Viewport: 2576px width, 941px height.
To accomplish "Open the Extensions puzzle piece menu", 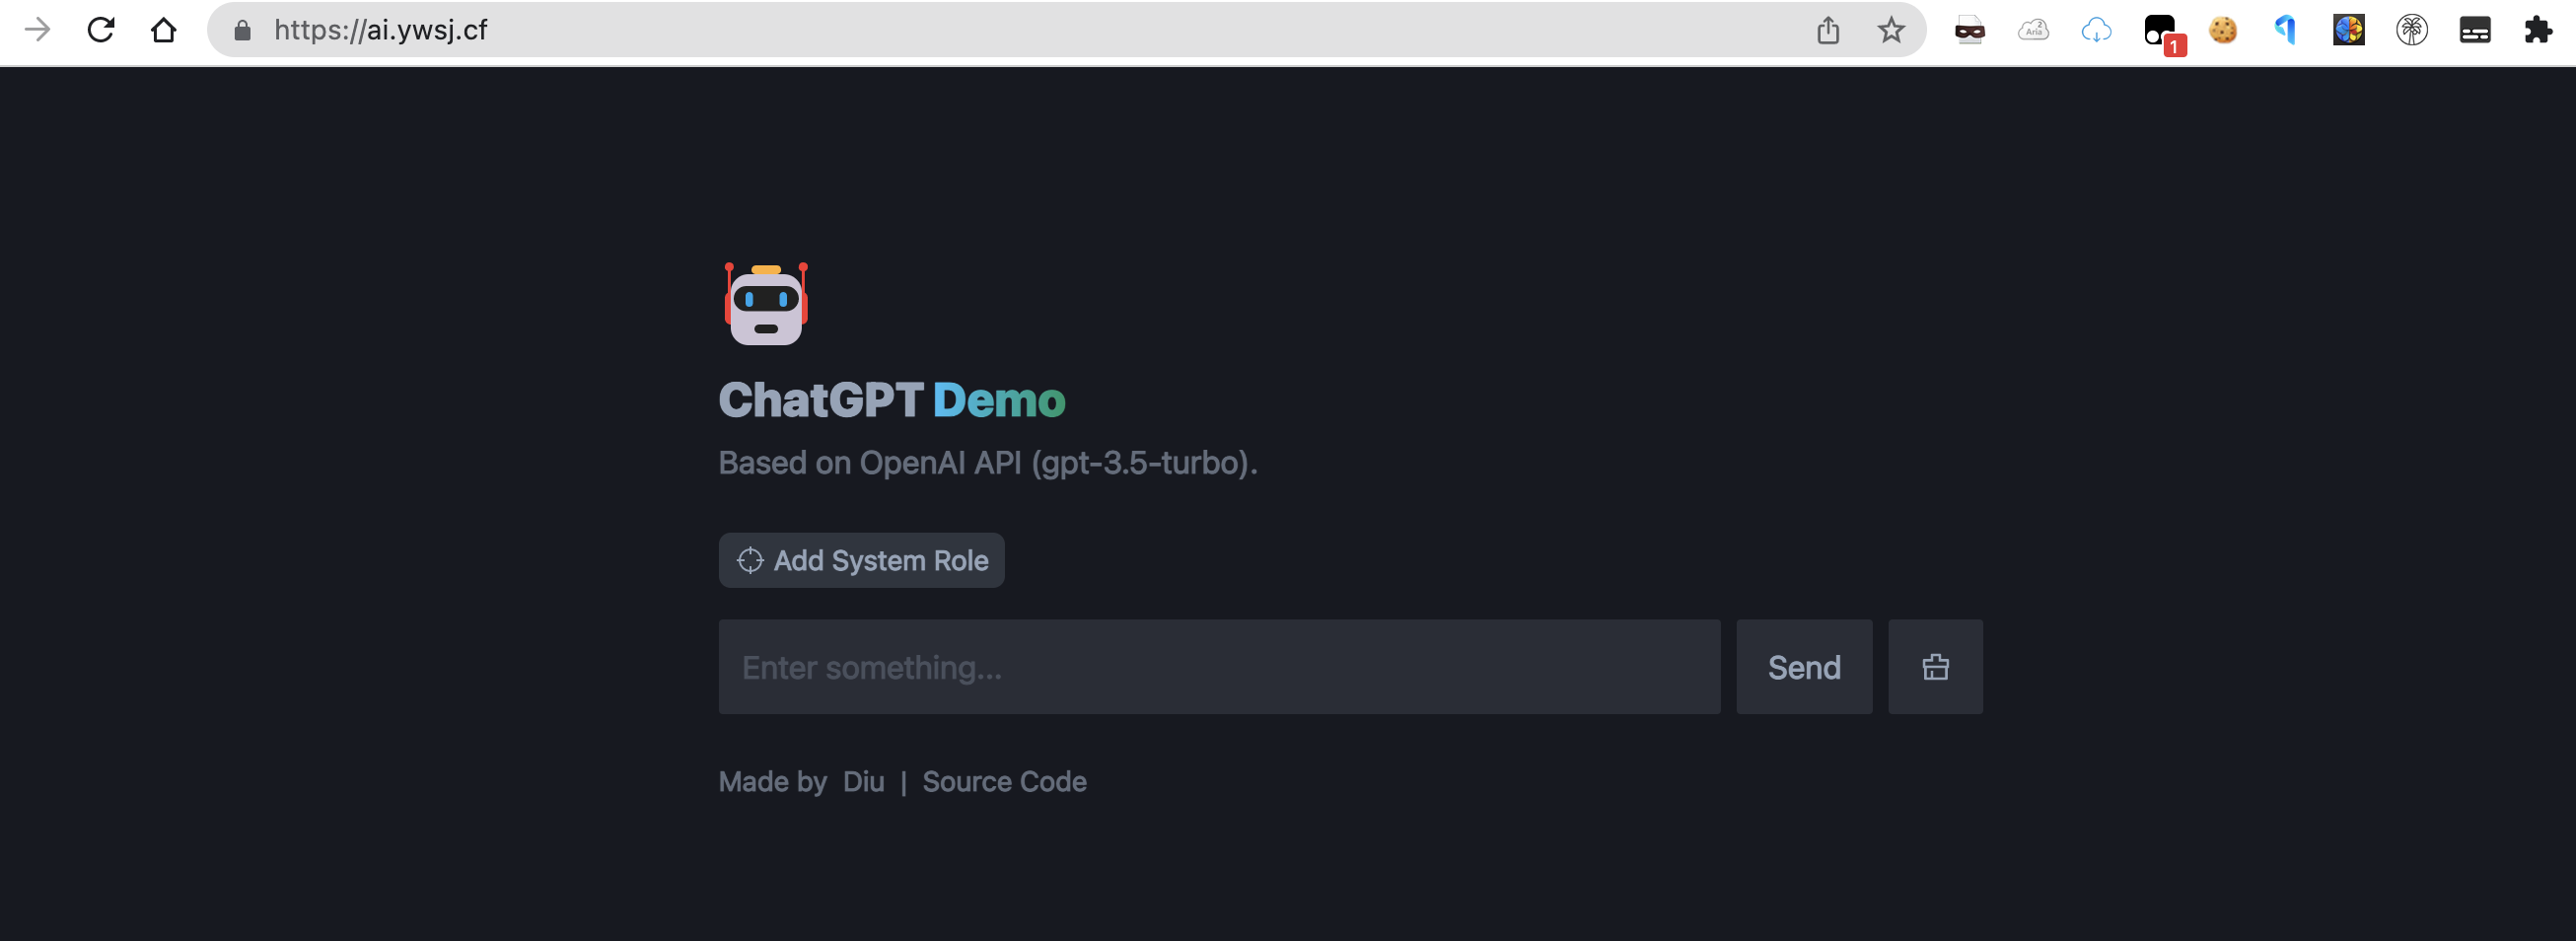I will point(2538,30).
